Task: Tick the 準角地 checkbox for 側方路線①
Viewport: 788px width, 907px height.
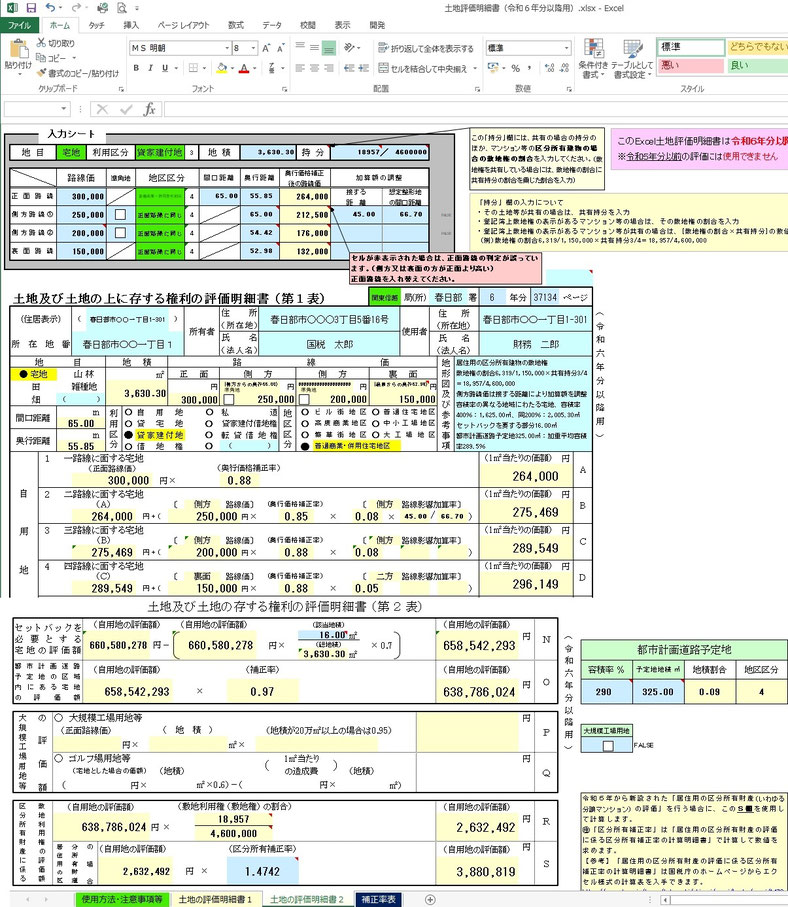Action: point(120,215)
